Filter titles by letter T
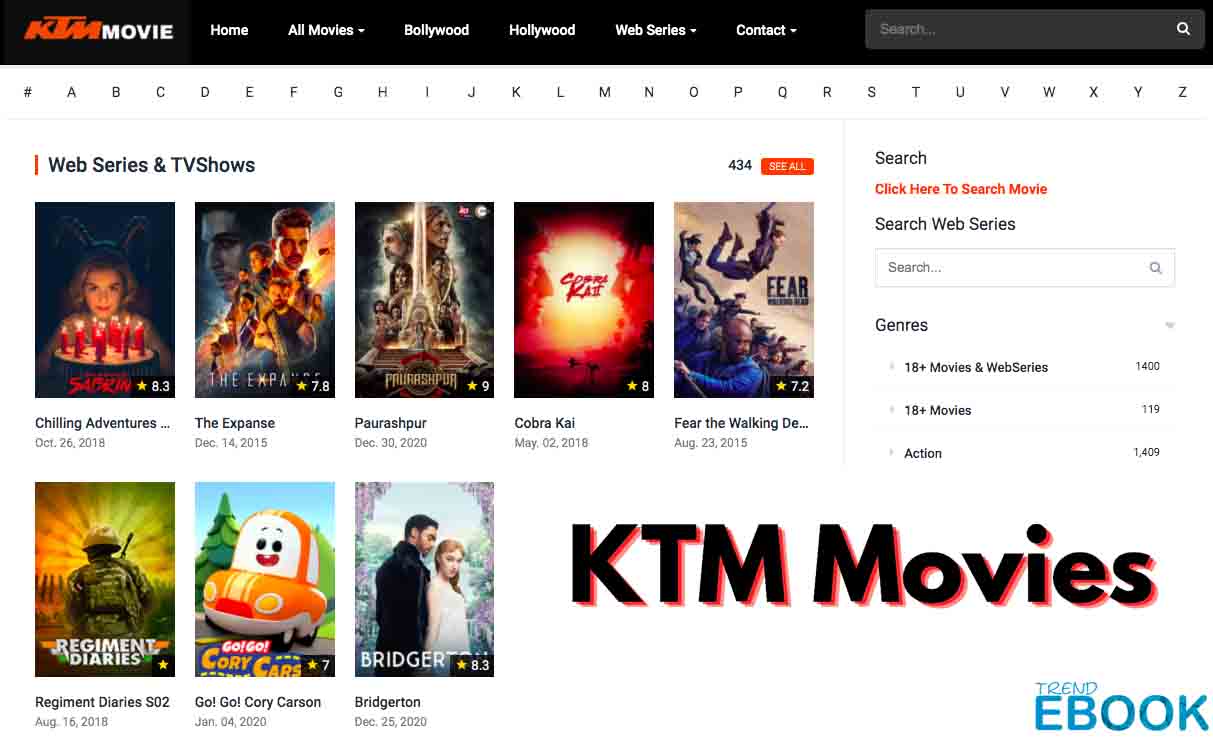The width and height of the screenshot is (1213, 739). point(915,92)
